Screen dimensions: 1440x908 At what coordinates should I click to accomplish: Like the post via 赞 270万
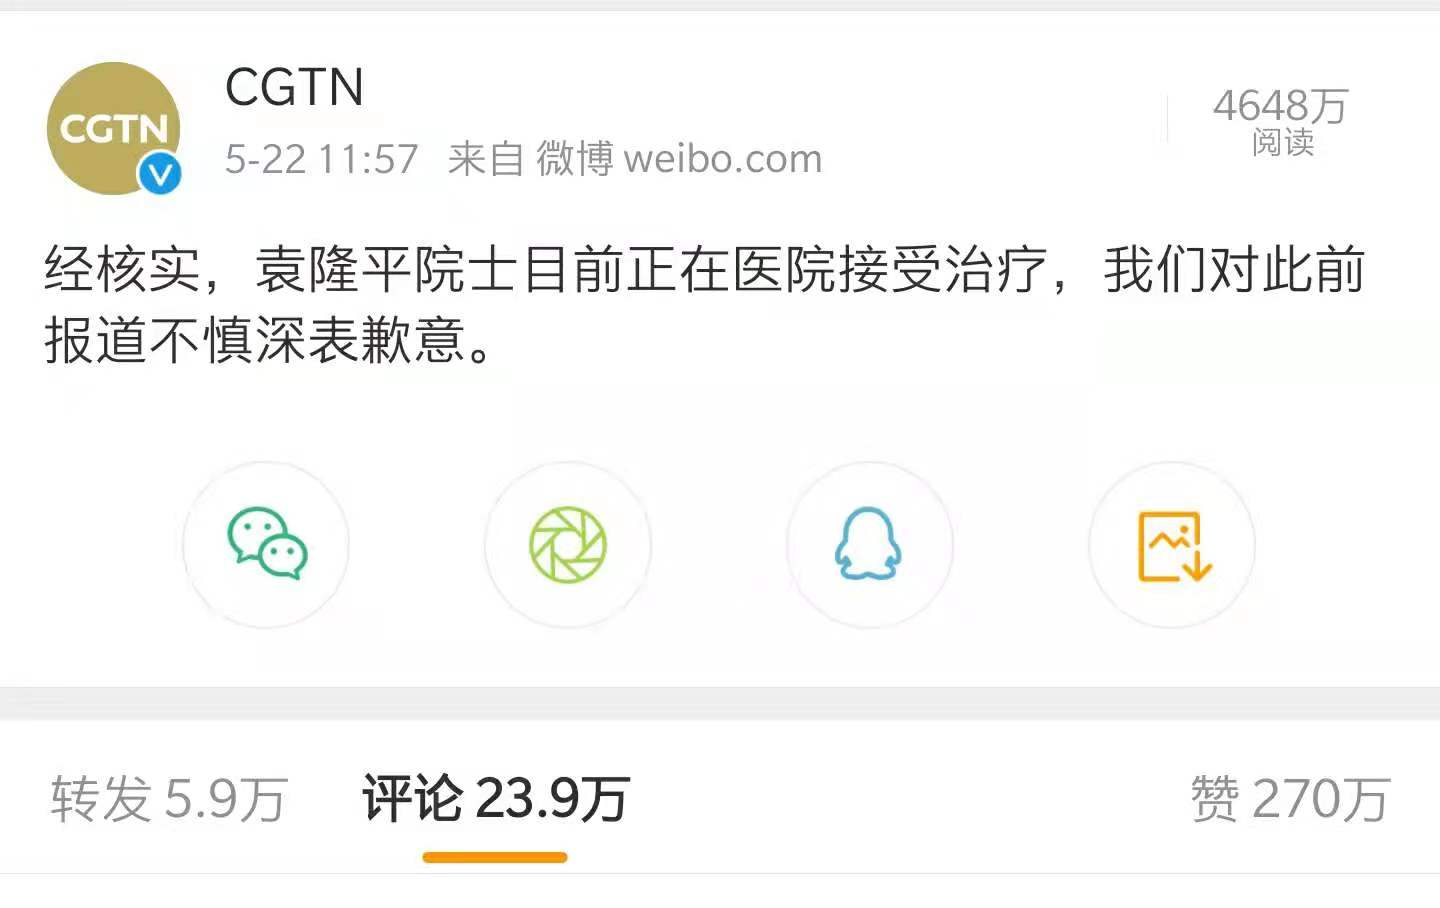[1290, 799]
